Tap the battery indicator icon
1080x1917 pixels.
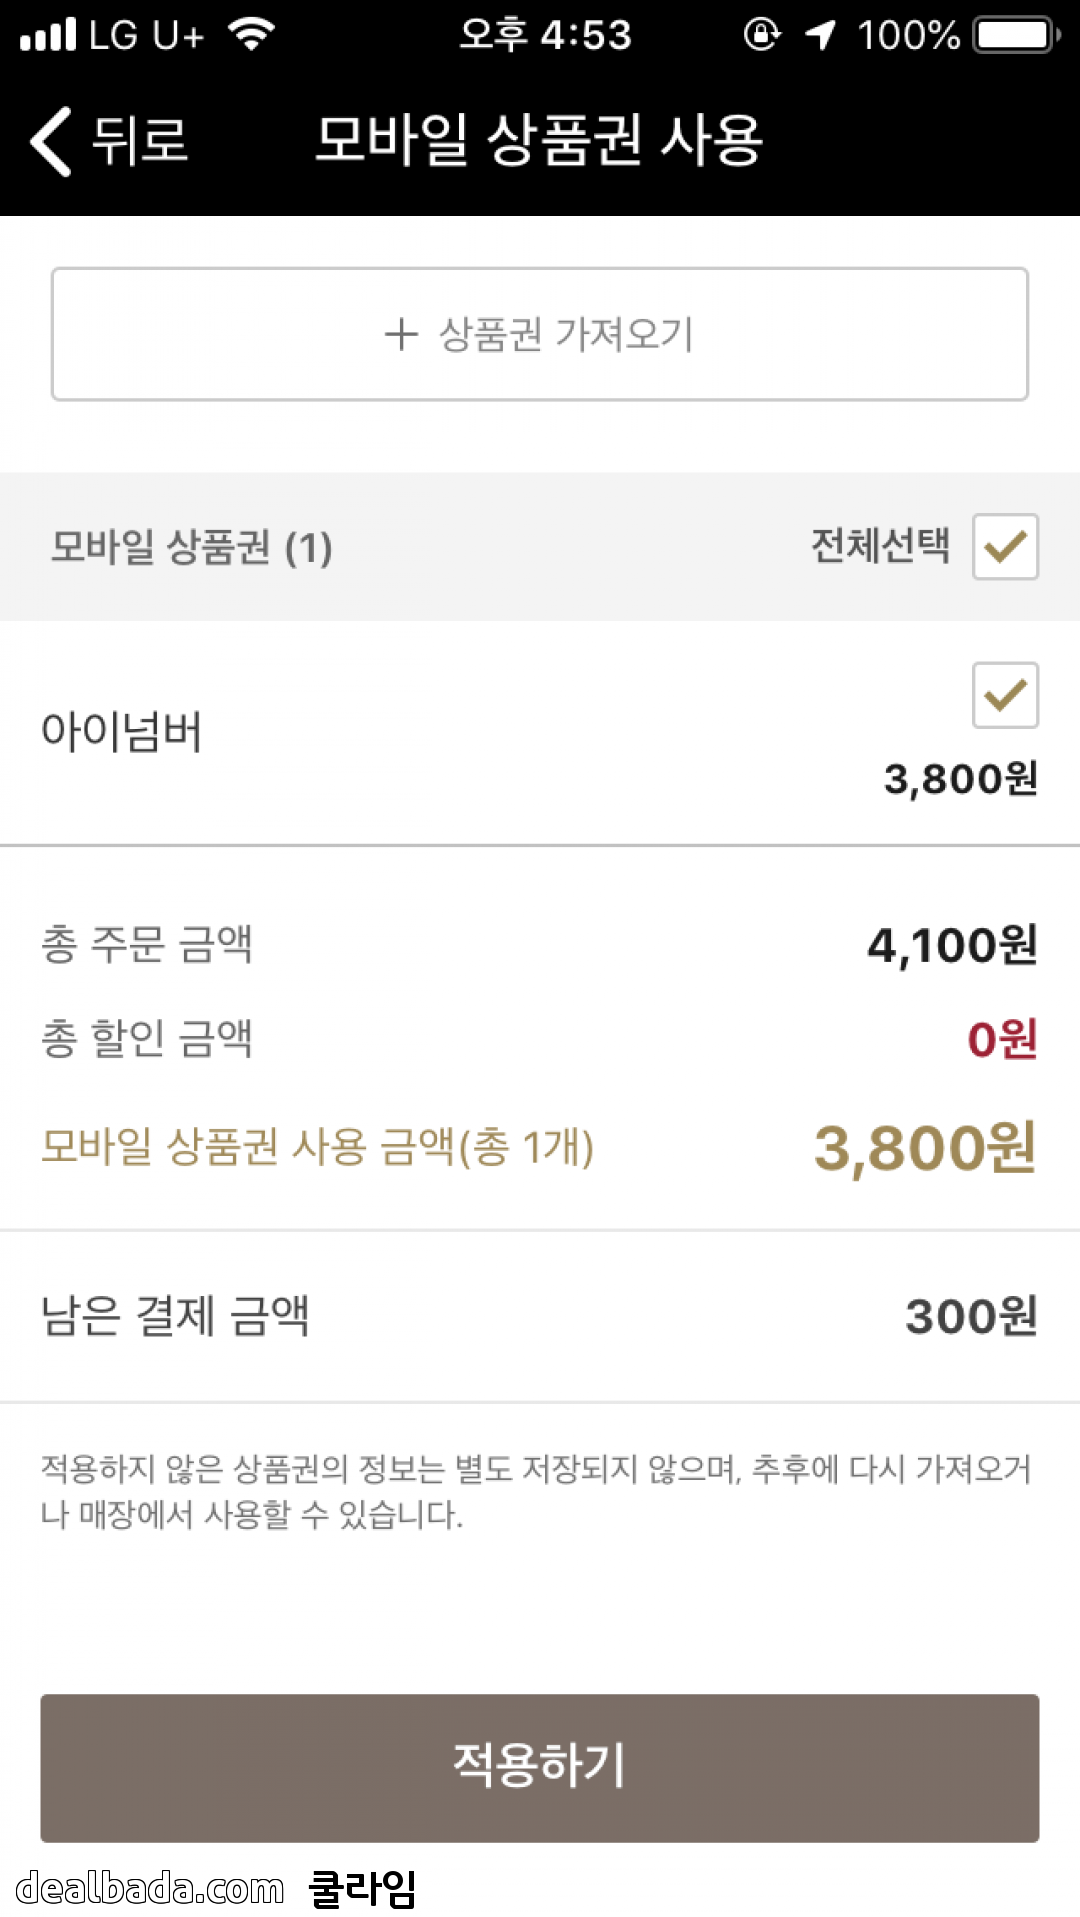[x=1016, y=36]
